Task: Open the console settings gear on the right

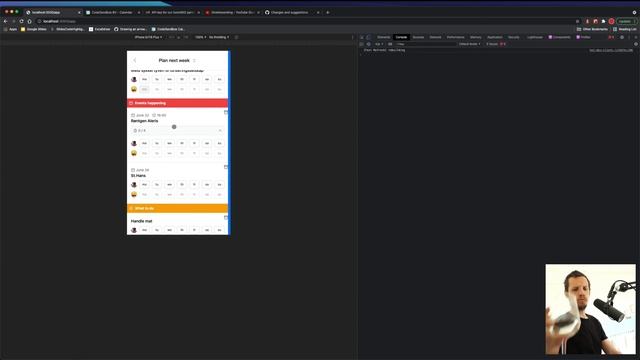Action: pos(636,44)
